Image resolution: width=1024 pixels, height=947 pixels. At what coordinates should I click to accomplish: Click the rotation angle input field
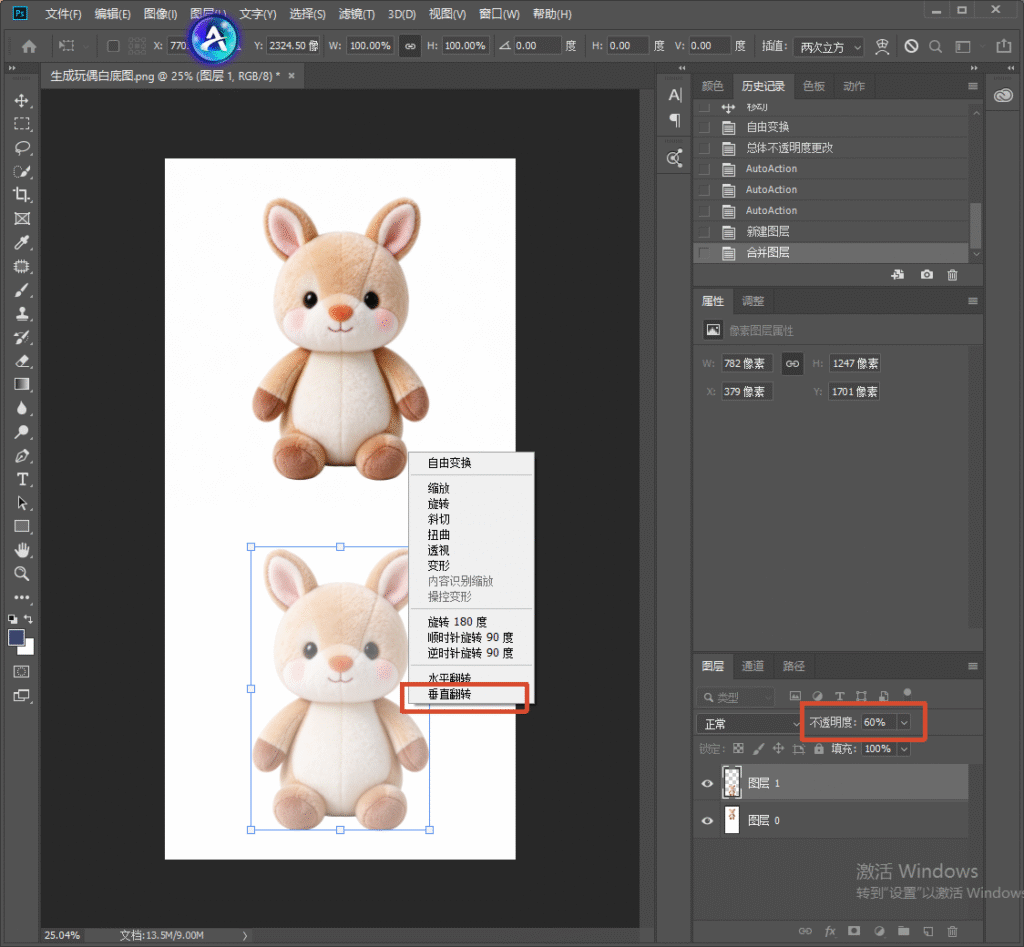536,46
